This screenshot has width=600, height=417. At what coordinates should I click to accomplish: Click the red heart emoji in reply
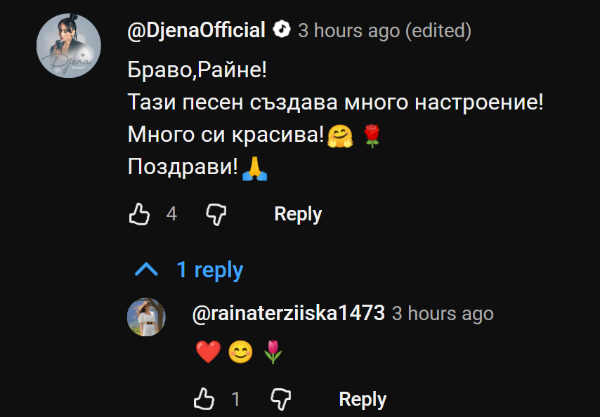(x=208, y=351)
